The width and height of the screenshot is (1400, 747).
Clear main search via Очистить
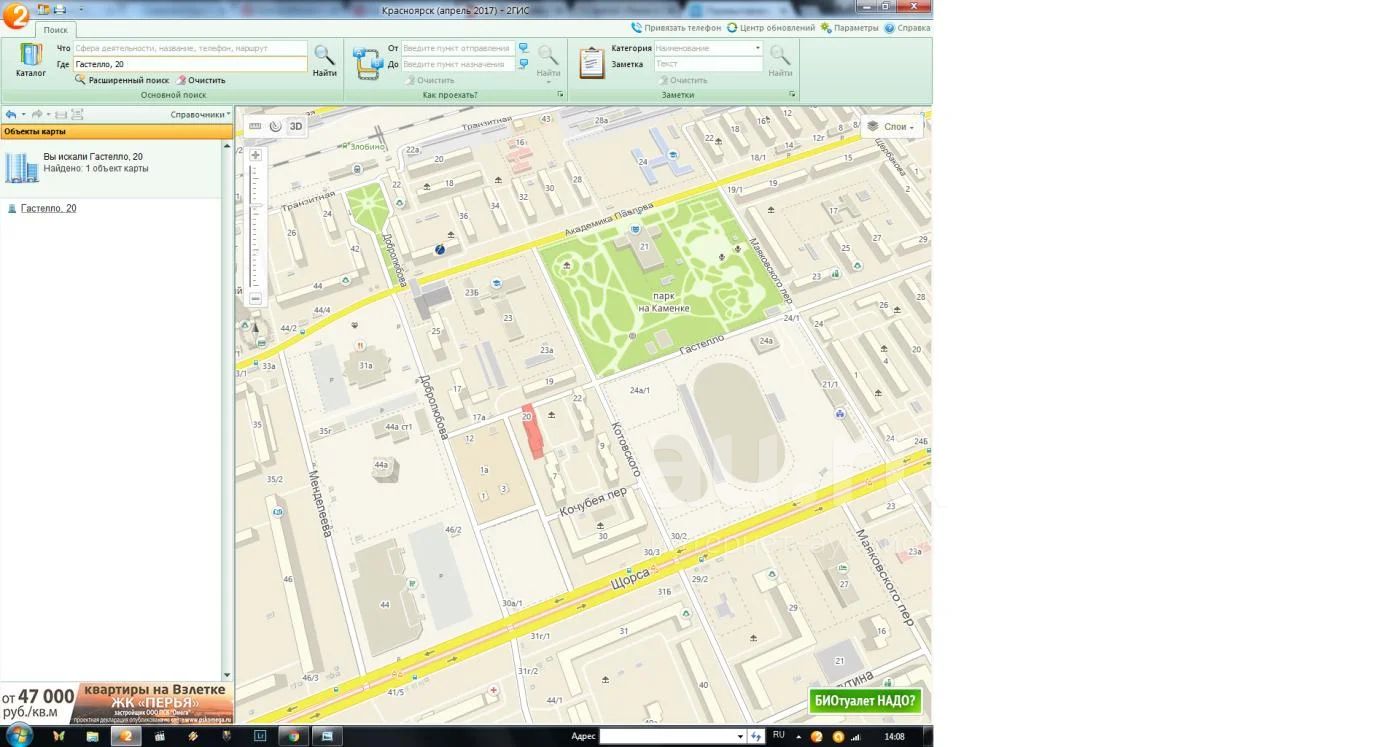click(201, 80)
